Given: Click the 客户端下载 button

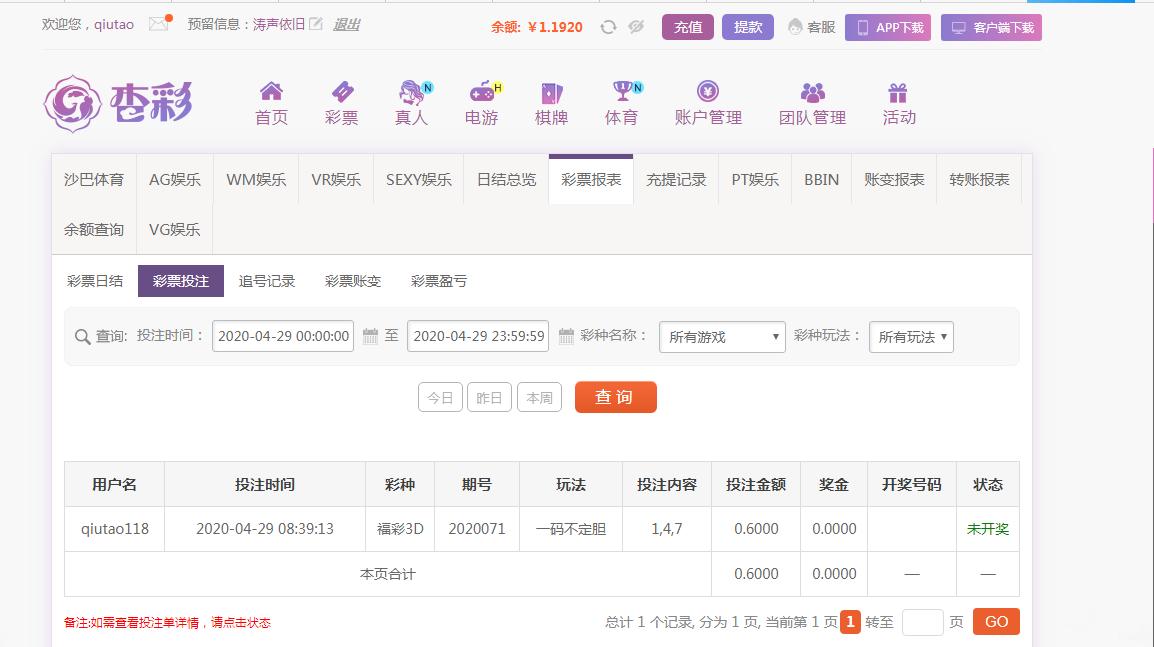Looking at the screenshot, I should (991, 27).
